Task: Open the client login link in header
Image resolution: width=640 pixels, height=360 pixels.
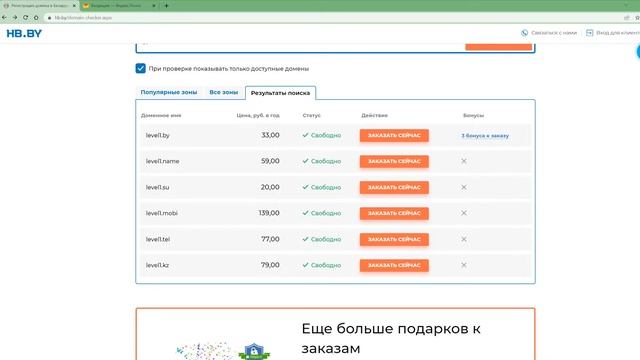Action: tap(613, 33)
